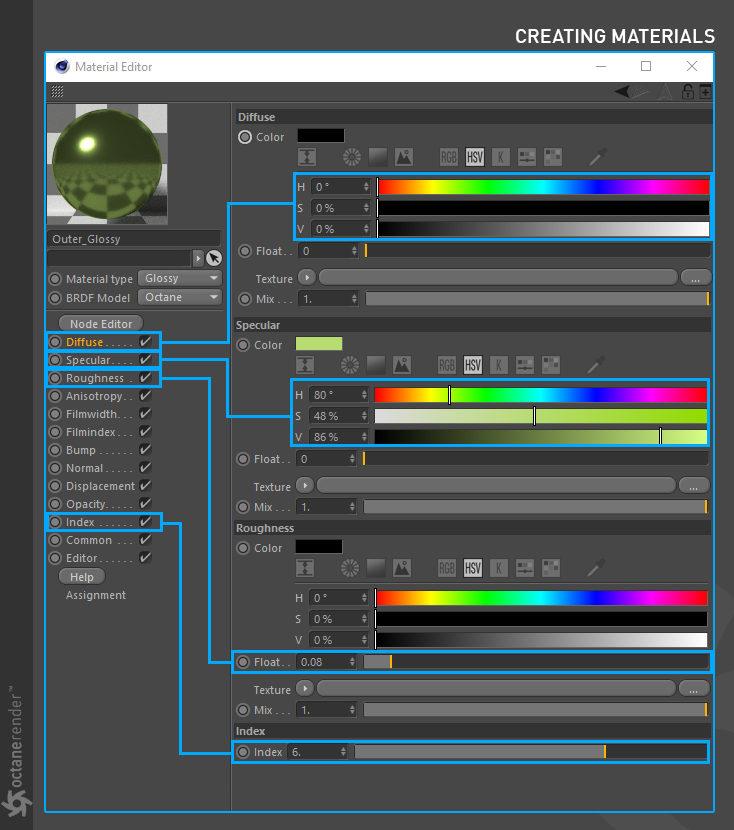Click the eyedropper icon in Diffuse section
Screen dimensions: 734x830
pos(597,157)
